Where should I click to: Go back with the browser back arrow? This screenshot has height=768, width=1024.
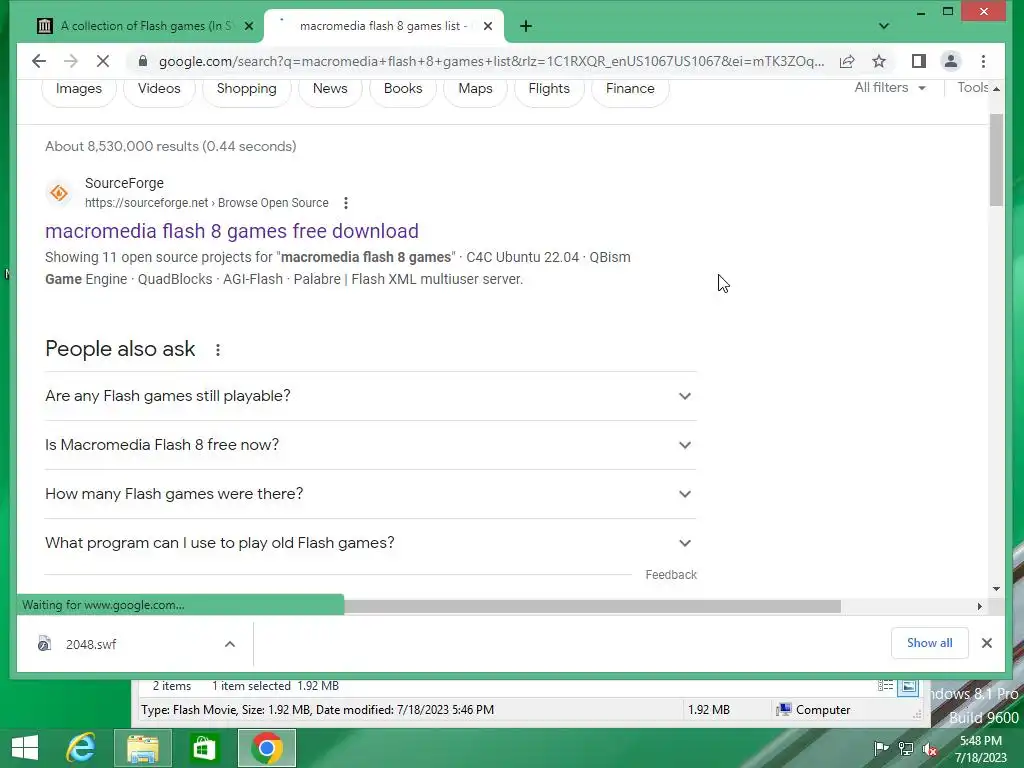tap(39, 61)
